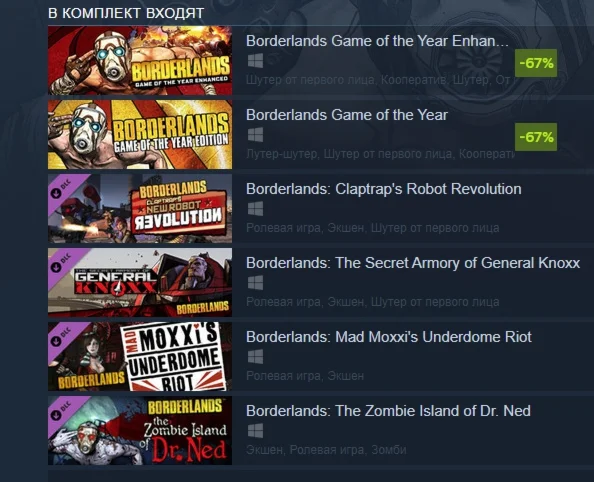Open Borderlands Game of the Year Enhanced title

point(377,41)
